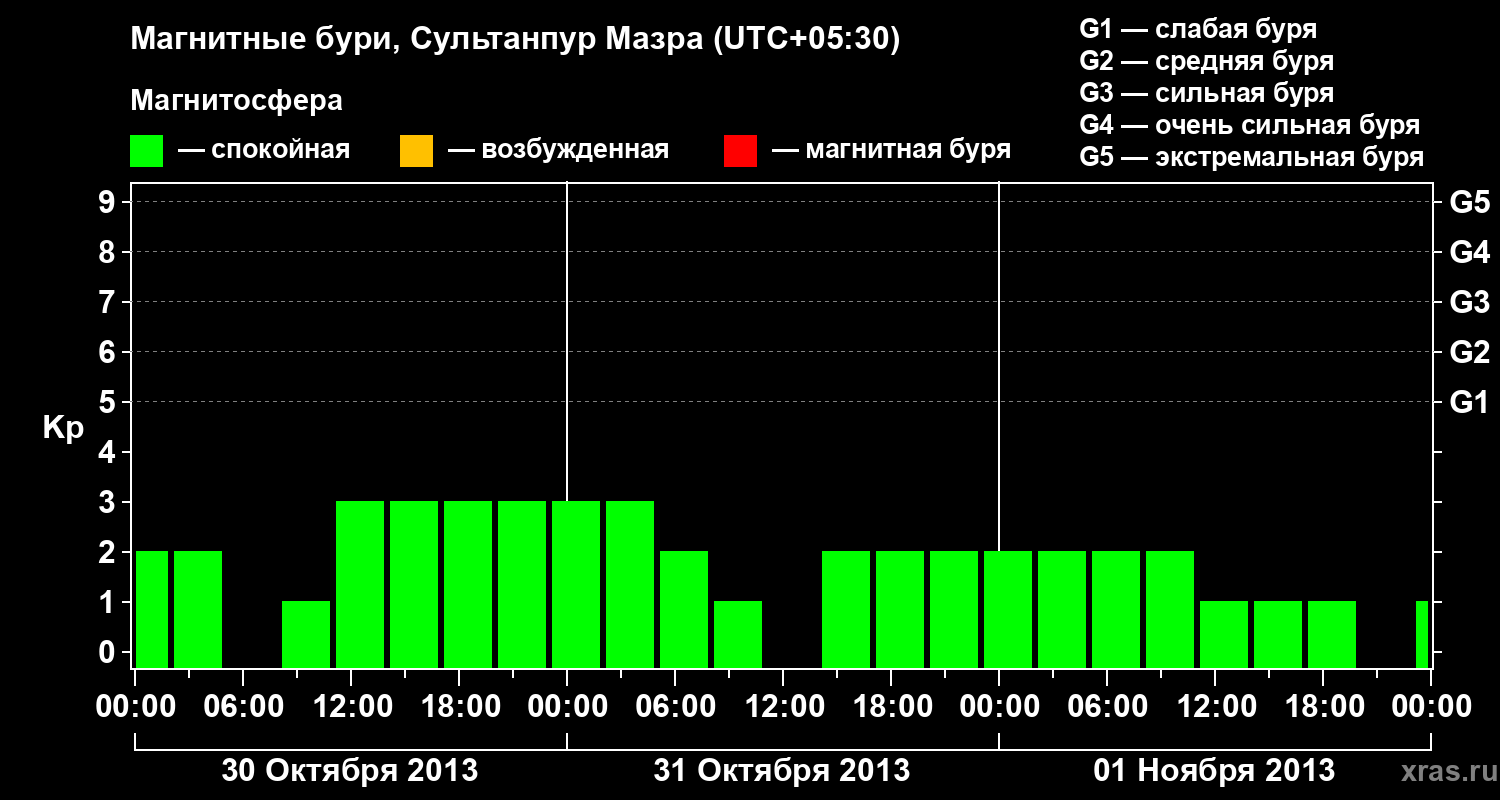Click the first Kp 2 bar on 30 October
Image resolution: width=1500 pixels, height=800 pixels.
pos(152,609)
